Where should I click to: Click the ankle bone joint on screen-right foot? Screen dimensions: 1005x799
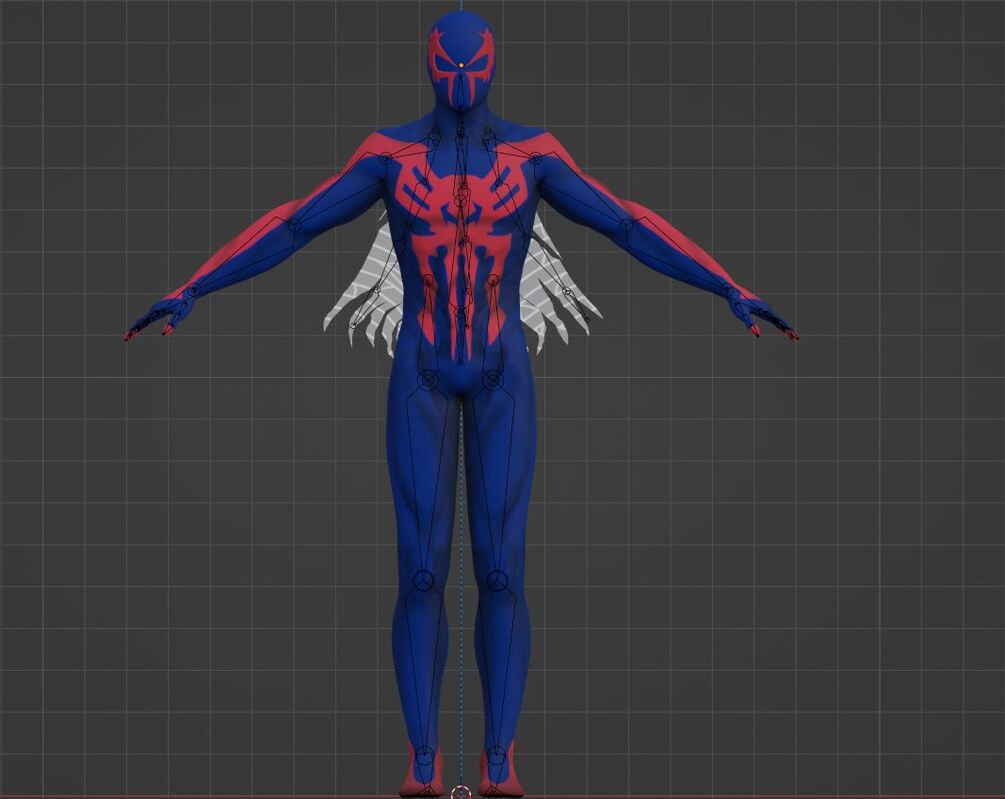click(495, 757)
